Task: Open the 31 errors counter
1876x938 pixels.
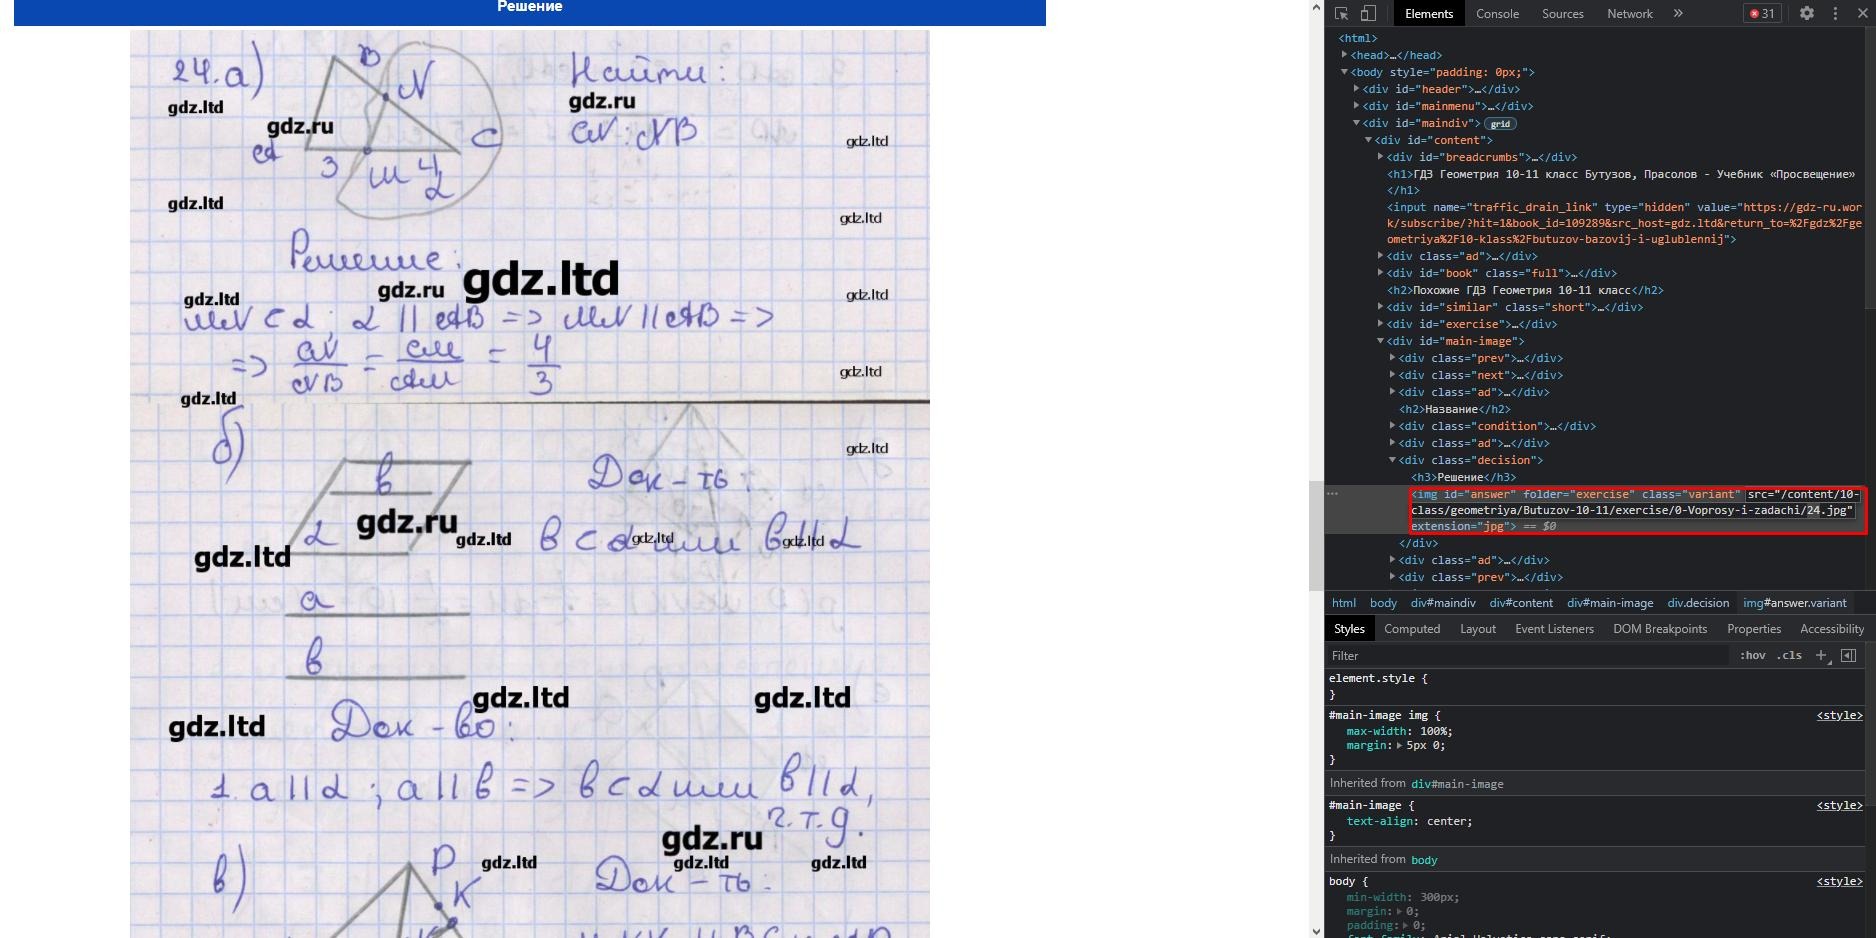Action: 1762,14
